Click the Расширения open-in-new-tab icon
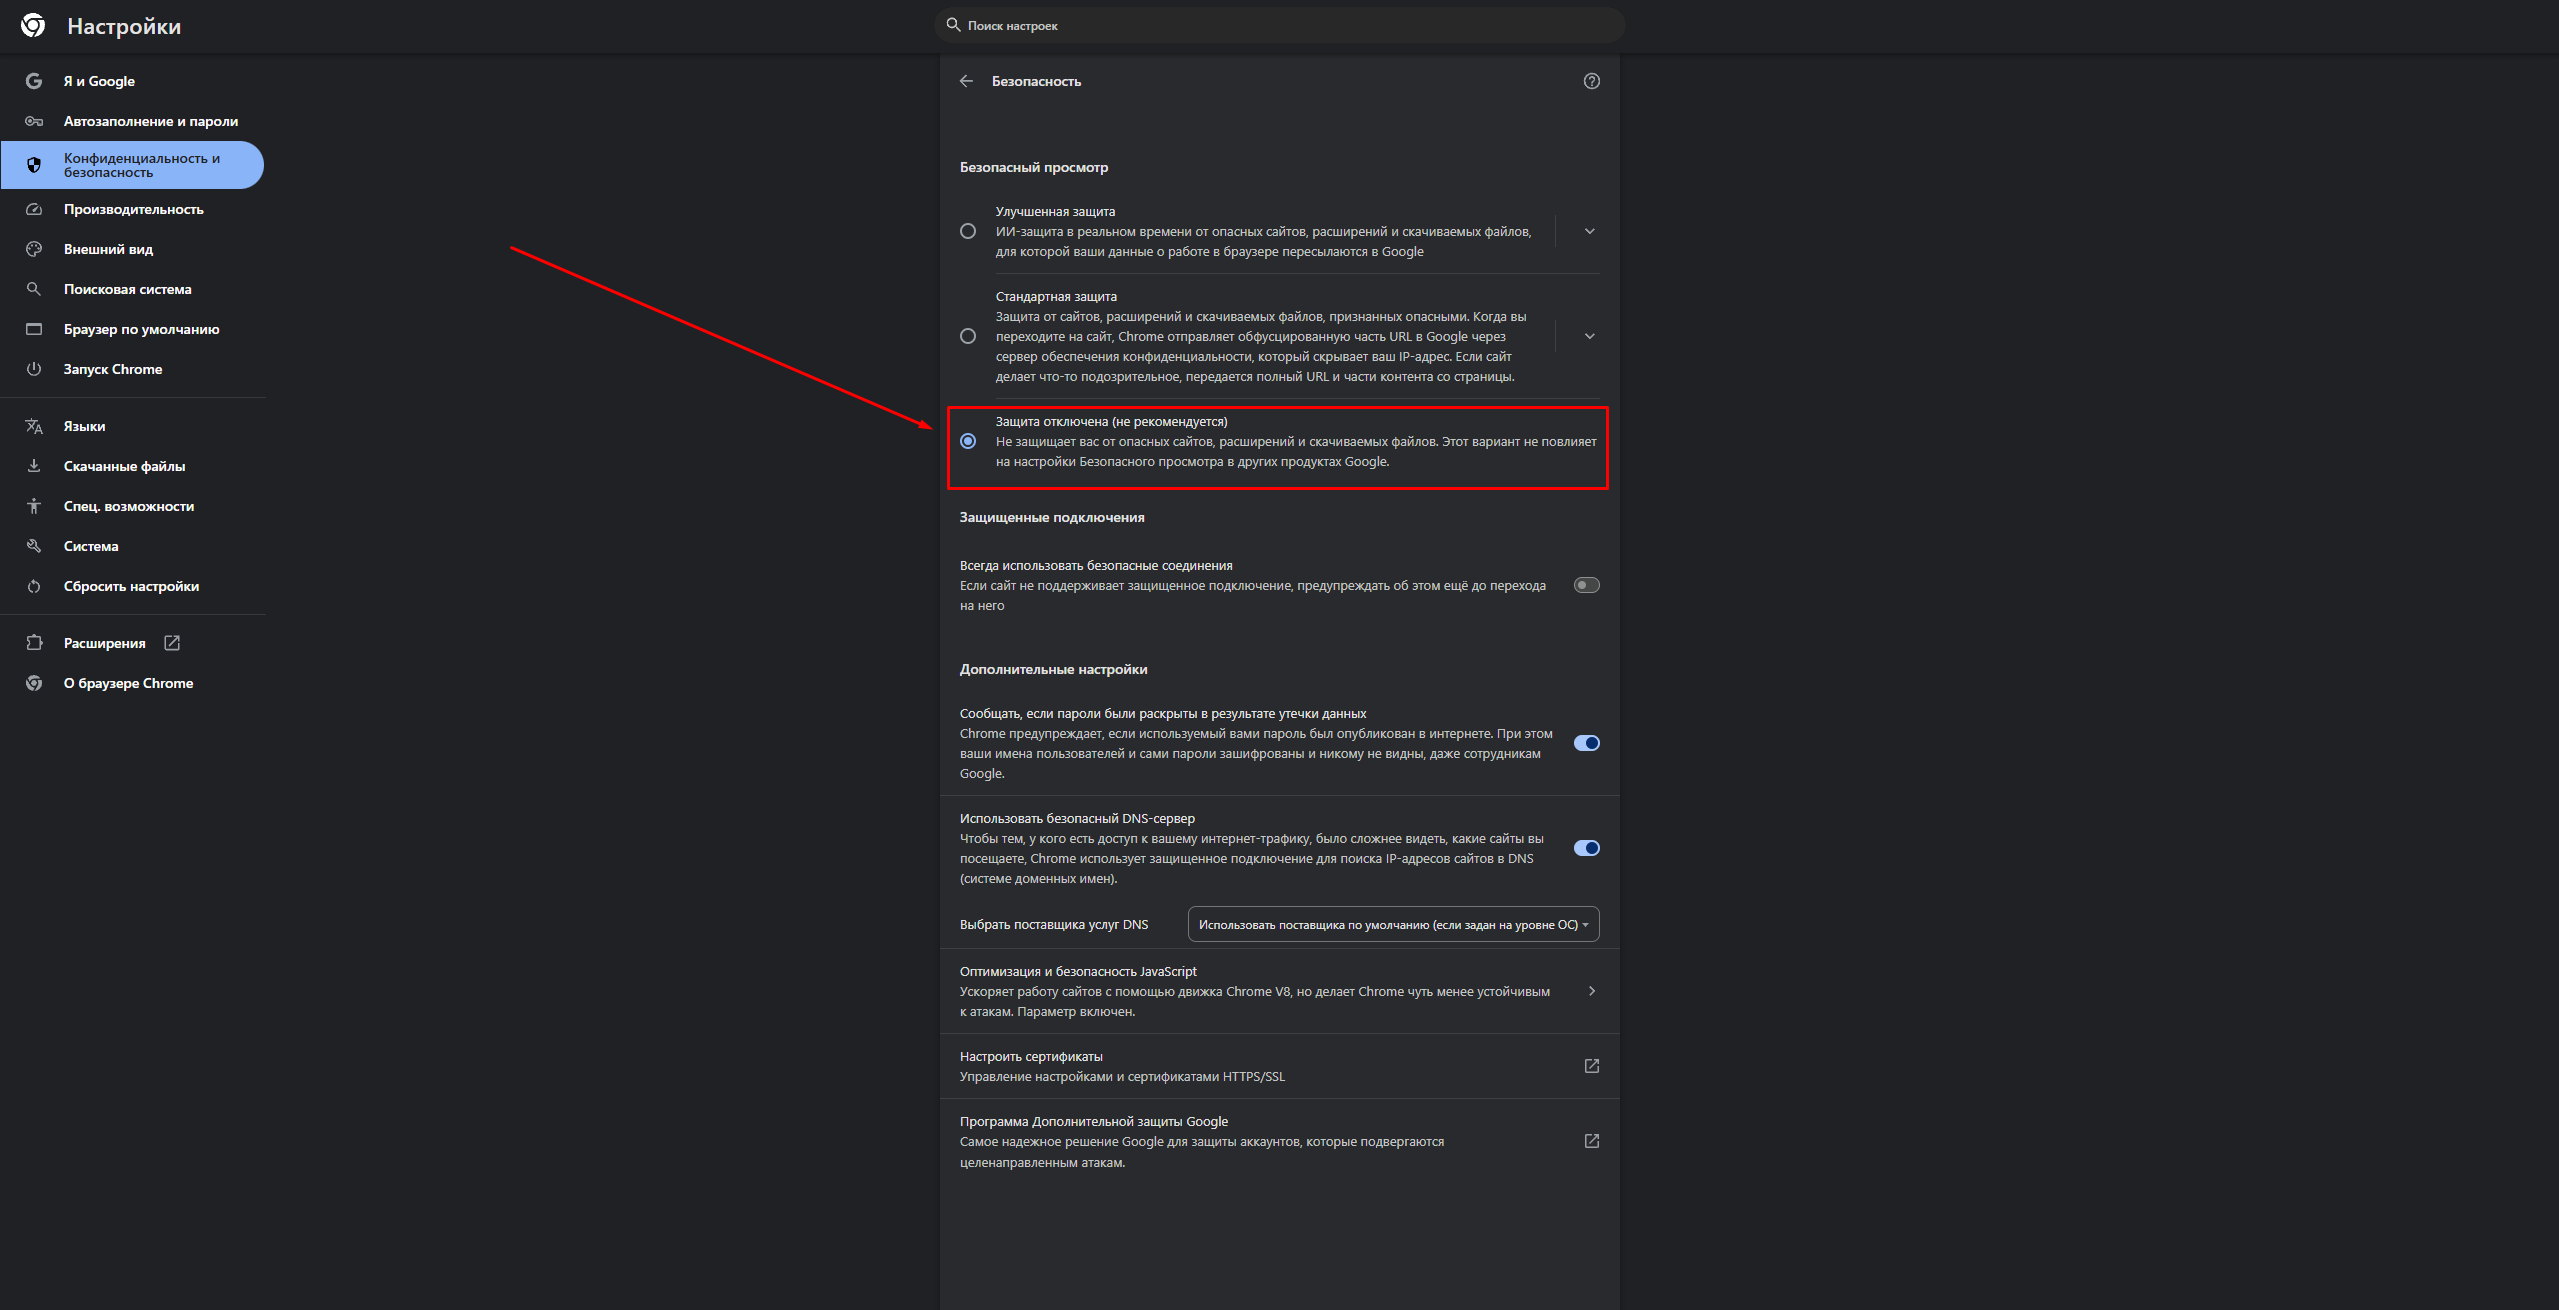 click(x=172, y=643)
